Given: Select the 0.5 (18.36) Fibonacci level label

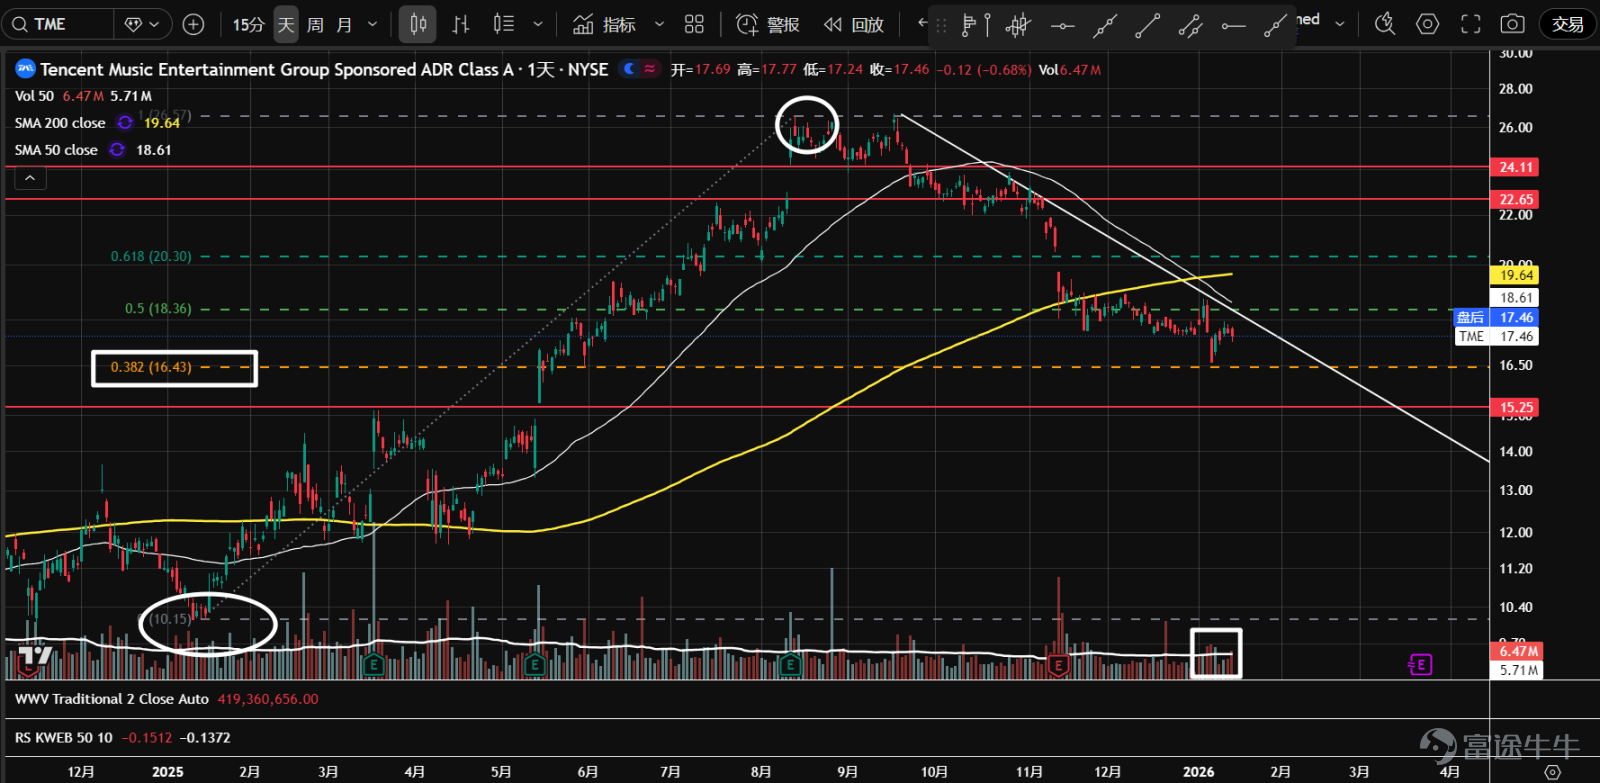Looking at the screenshot, I should point(158,308).
